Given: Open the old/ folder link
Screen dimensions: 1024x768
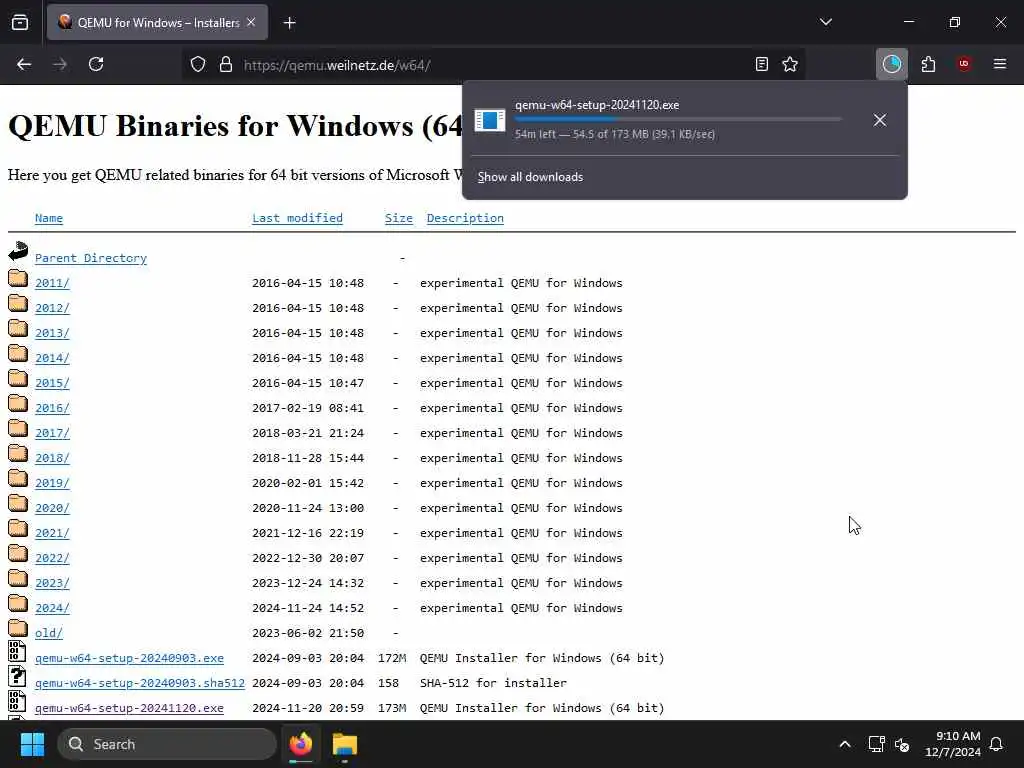Looking at the screenshot, I should point(49,633).
